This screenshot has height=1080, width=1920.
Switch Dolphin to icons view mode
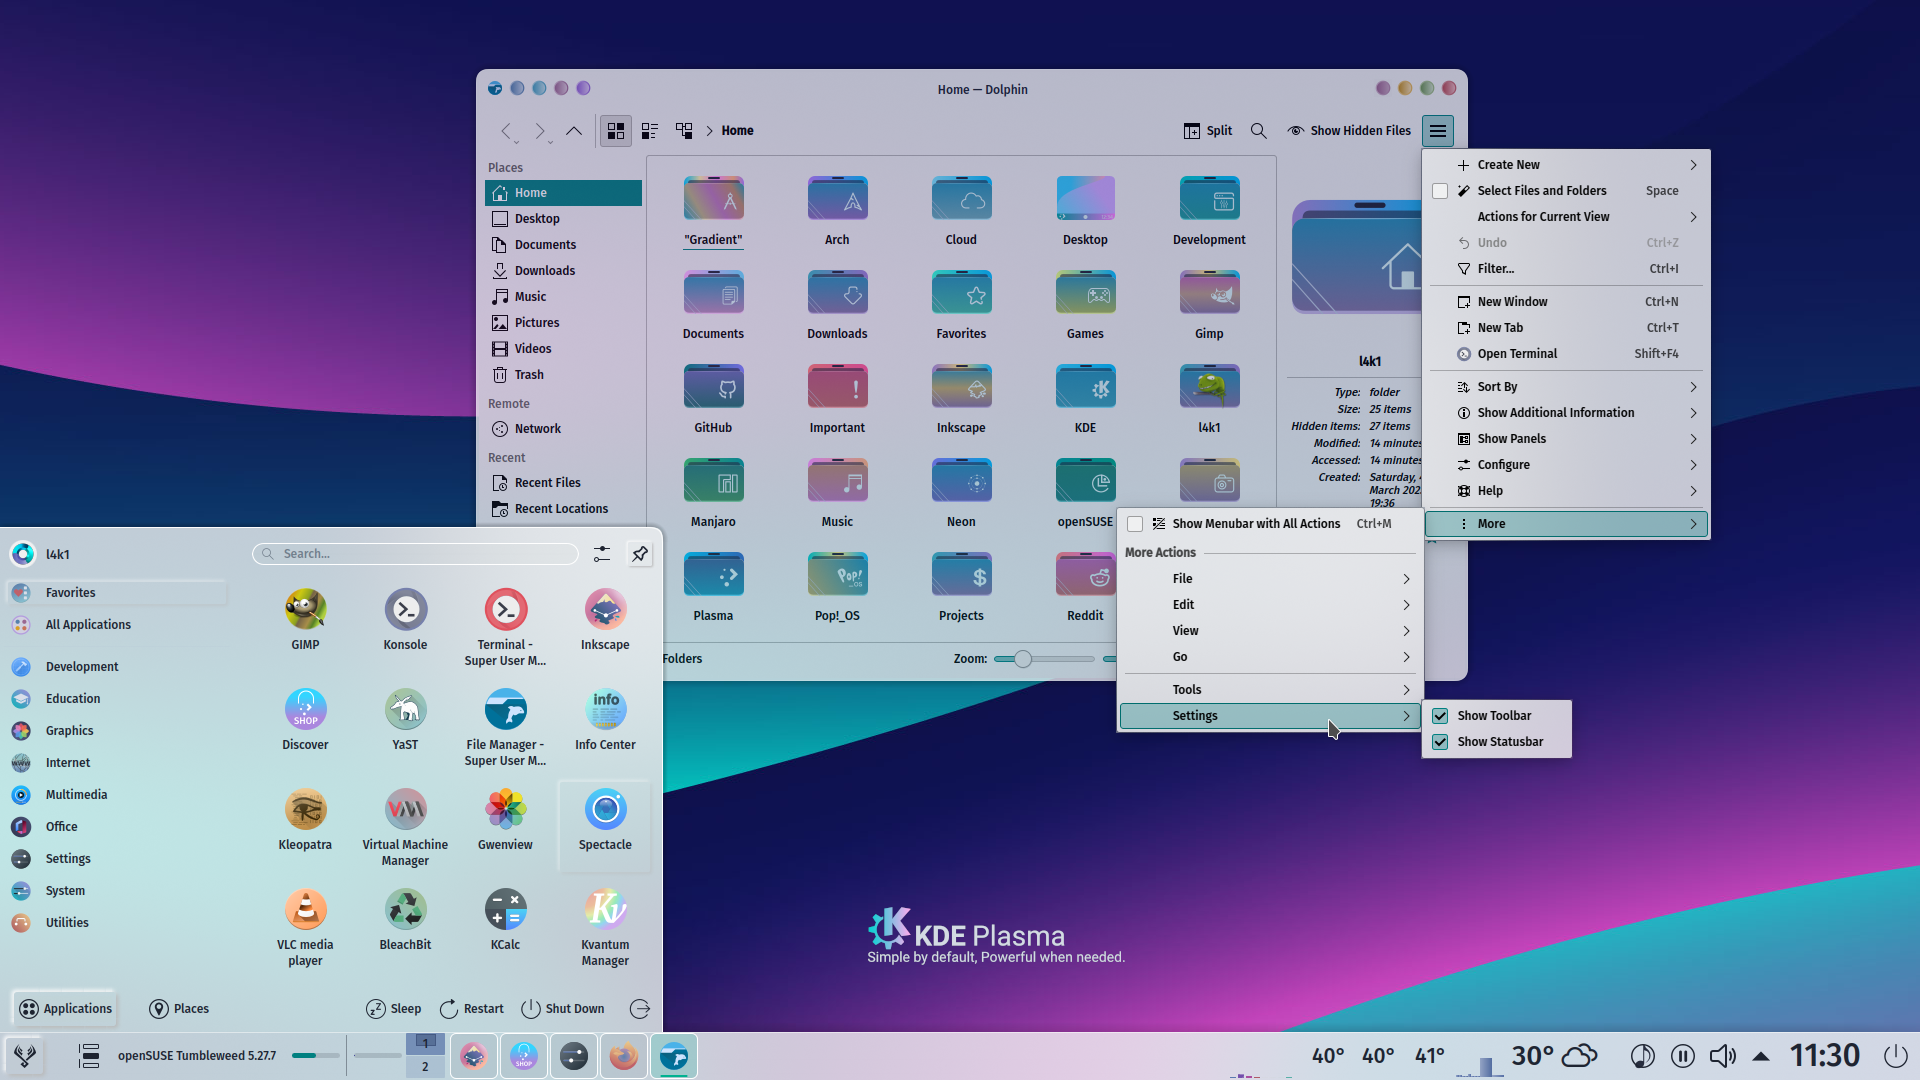coord(616,131)
